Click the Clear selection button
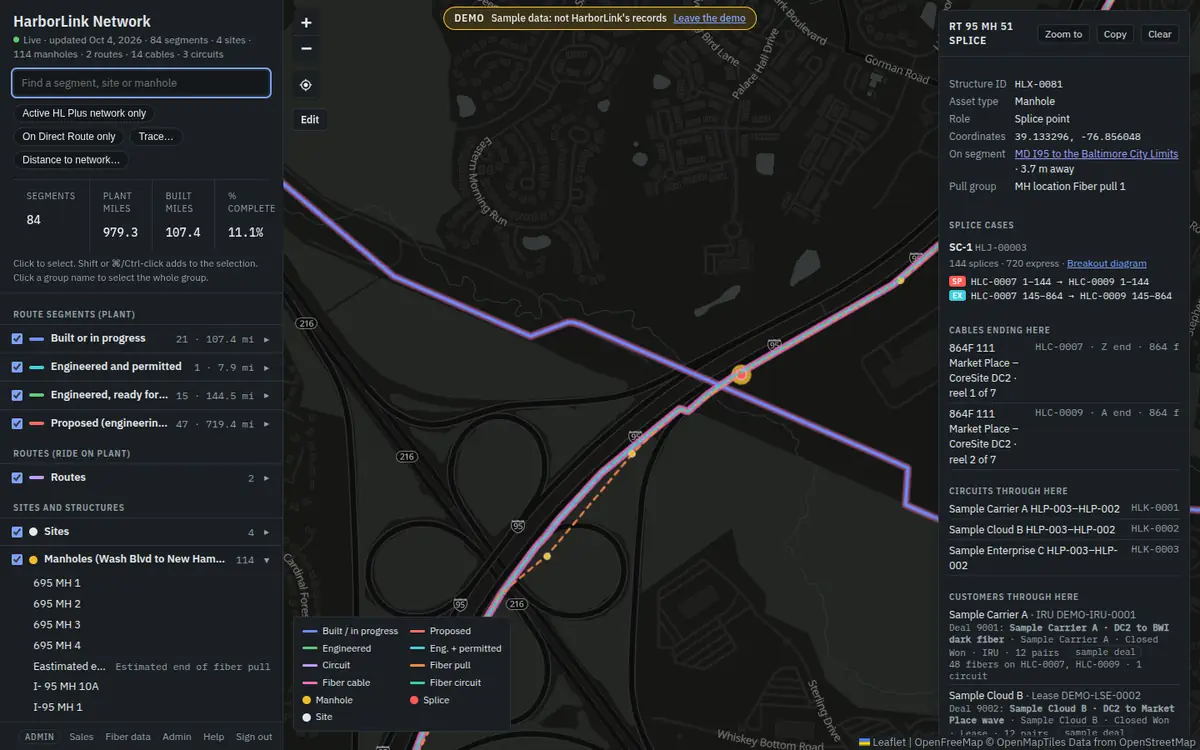1200x750 pixels. coord(1160,34)
